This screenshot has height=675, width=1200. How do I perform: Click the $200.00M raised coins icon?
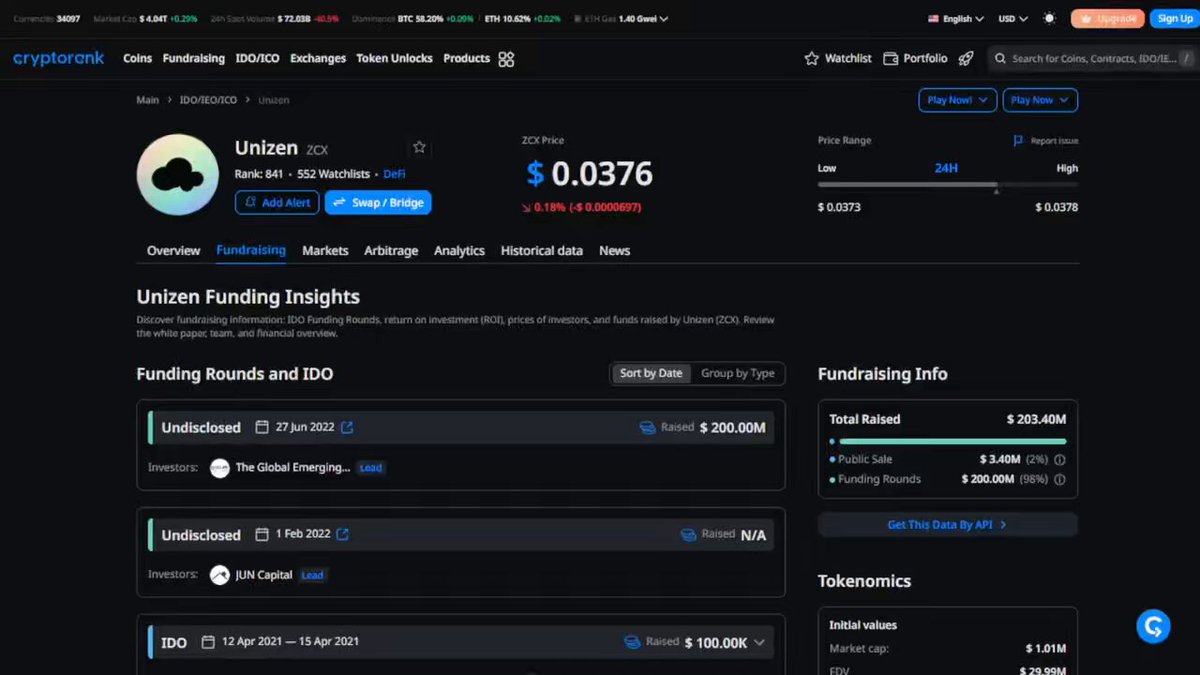[x=648, y=428]
